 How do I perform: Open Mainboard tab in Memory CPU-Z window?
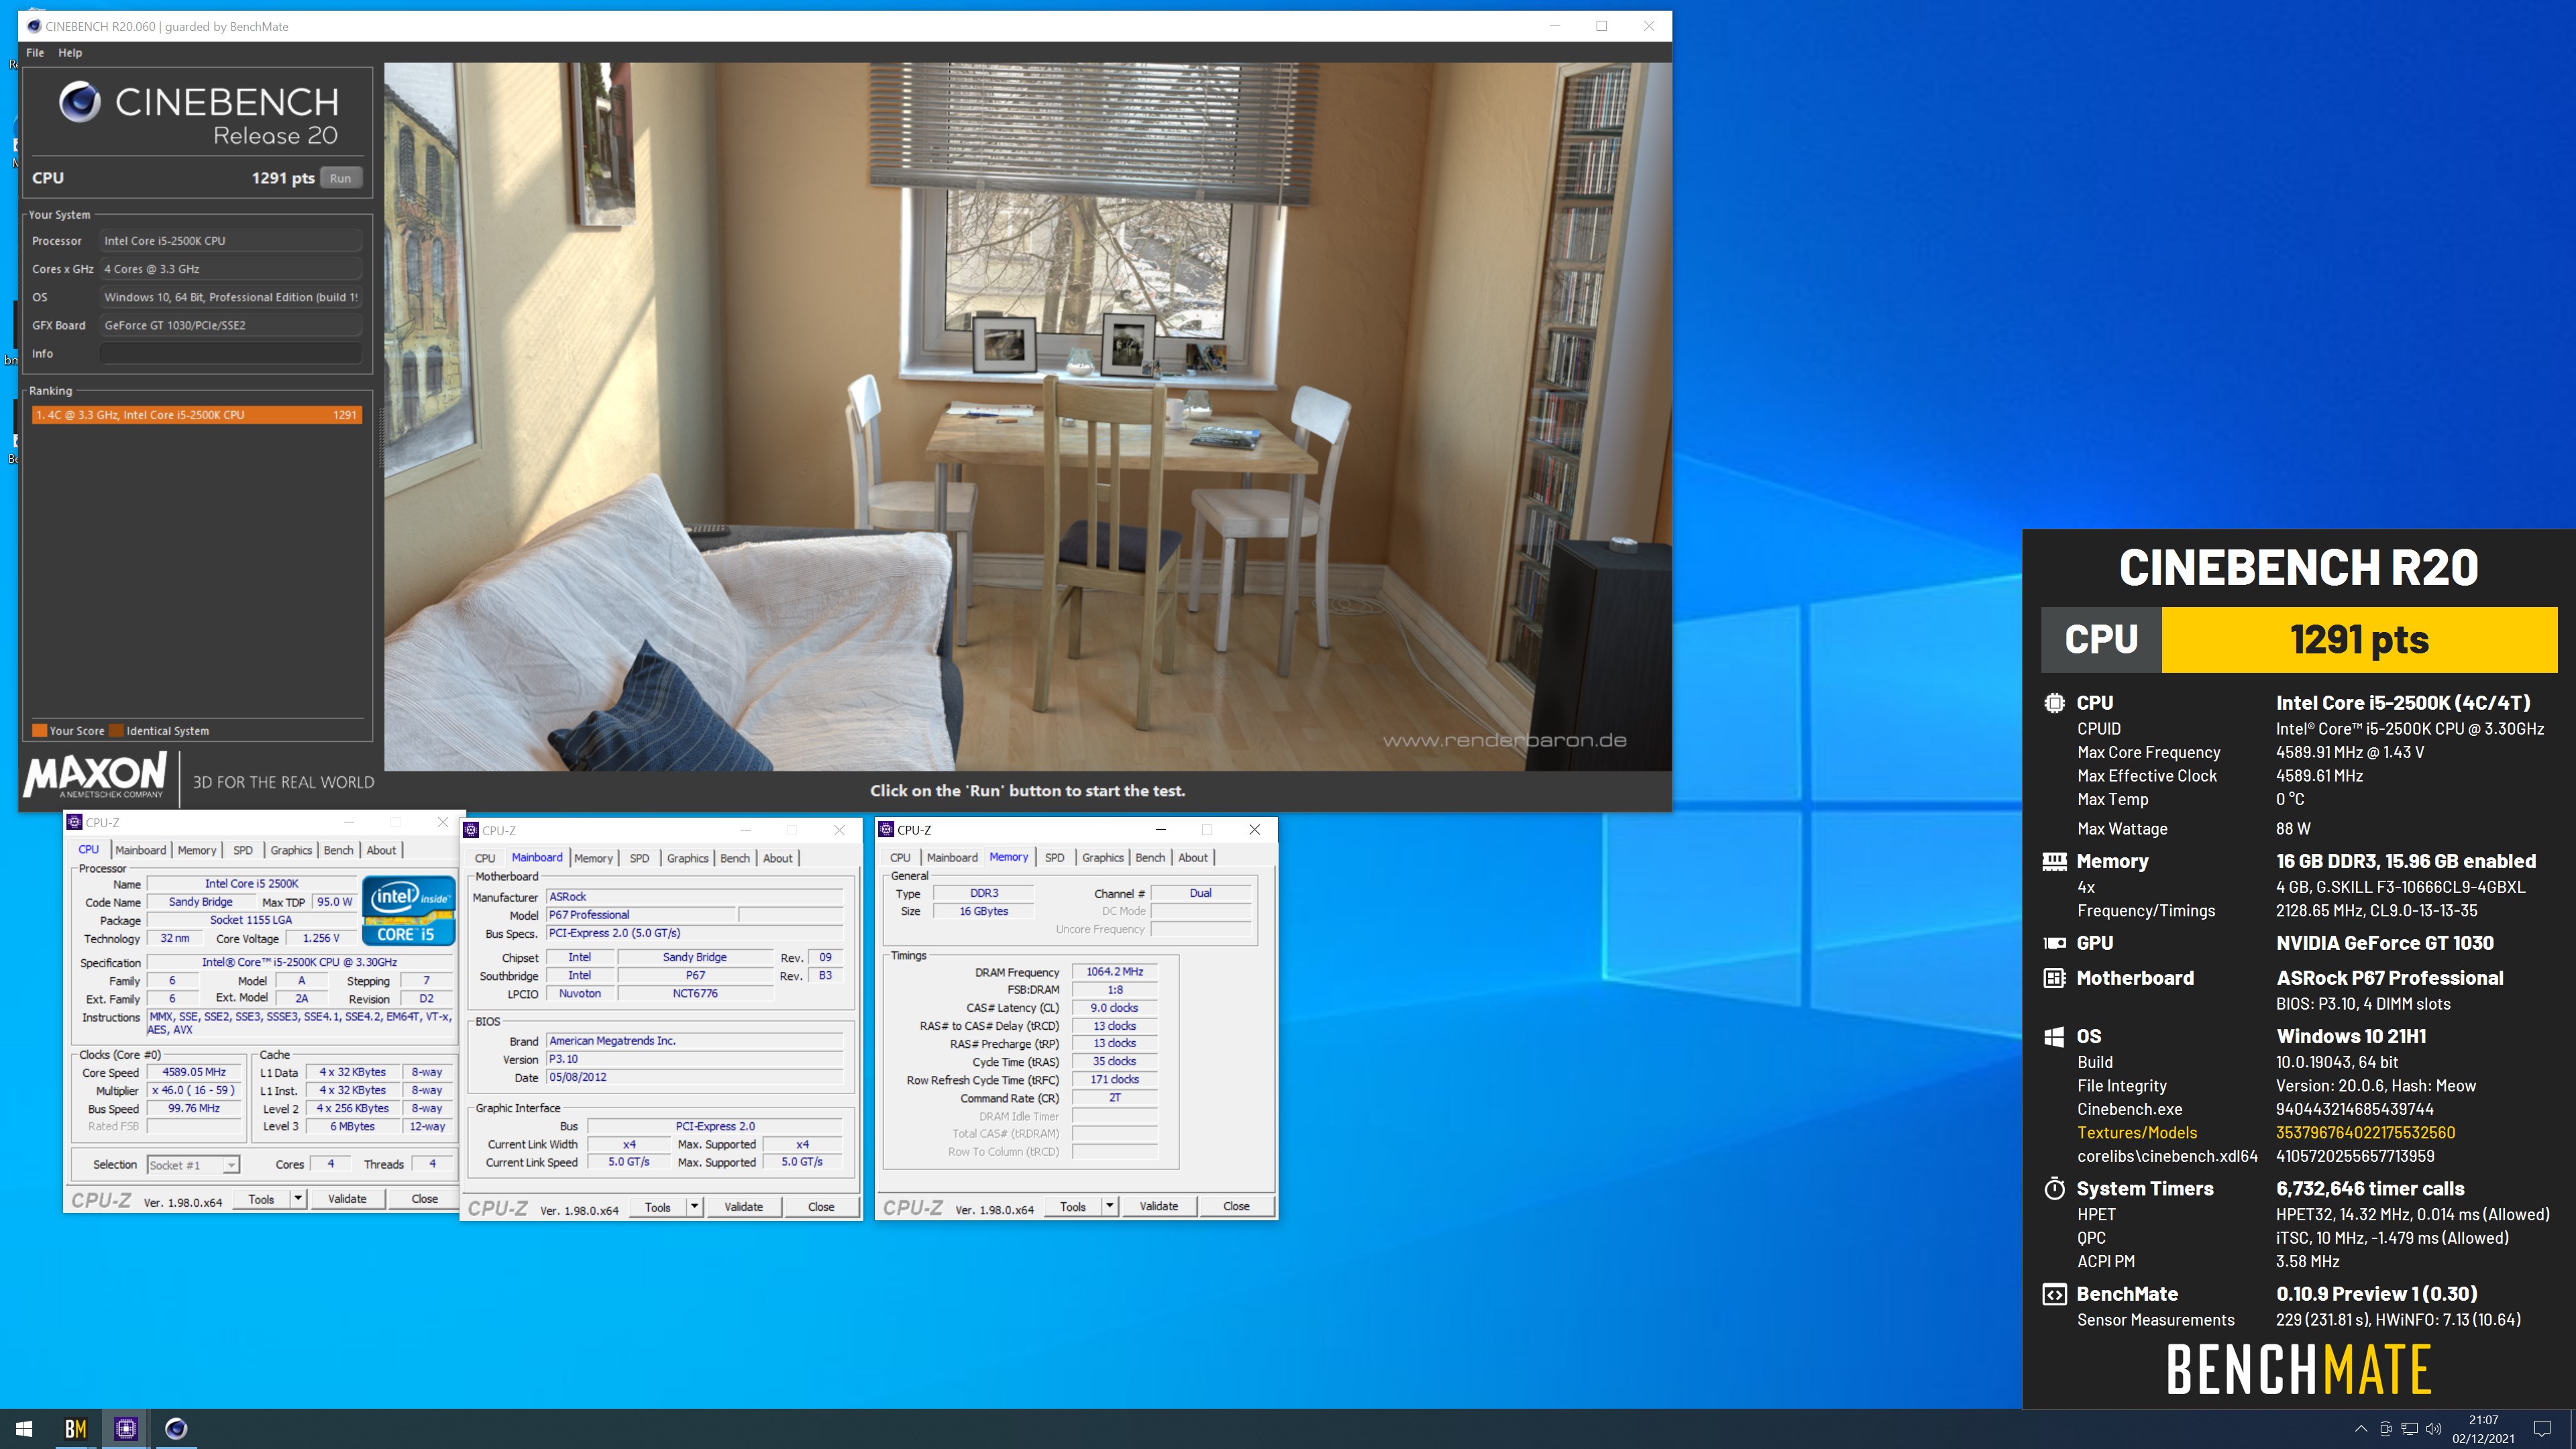[952, 857]
